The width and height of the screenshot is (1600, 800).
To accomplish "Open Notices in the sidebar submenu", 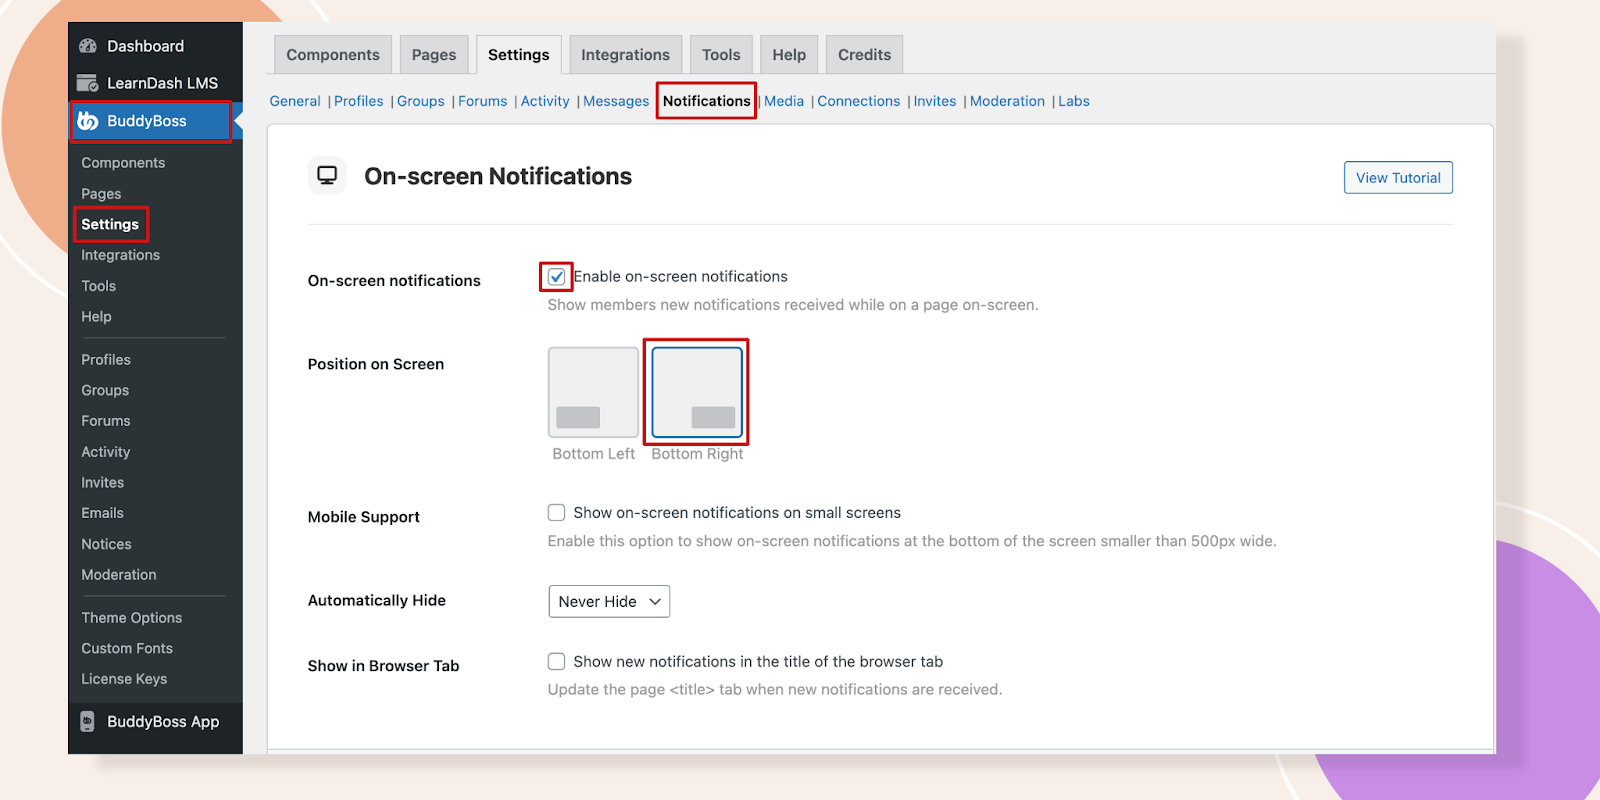I will pyautogui.click(x=107, y=544).
